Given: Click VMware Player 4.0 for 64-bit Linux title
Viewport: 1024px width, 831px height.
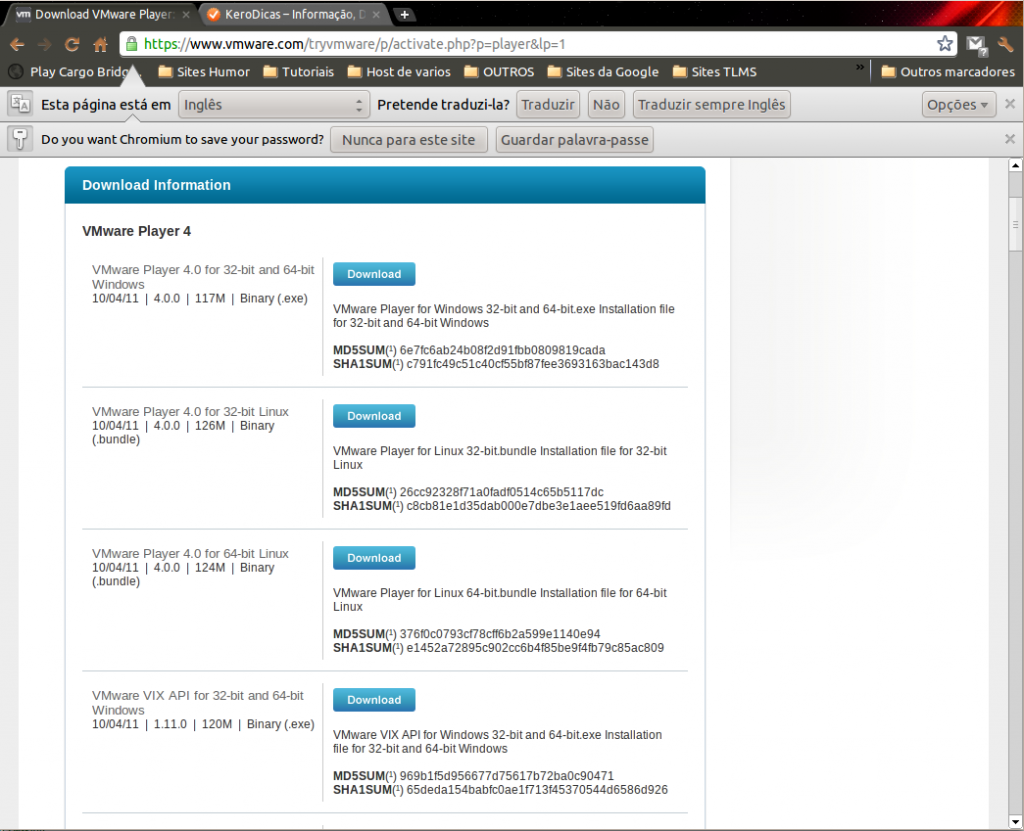Looking at the screenshot, I should tap(190, 553).
